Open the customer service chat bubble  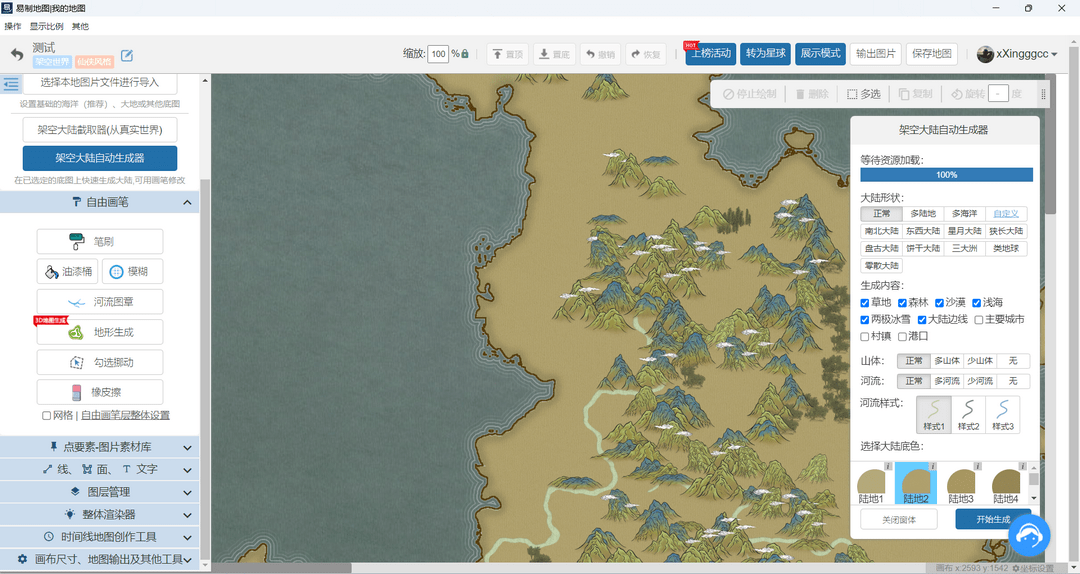pos(1027,538)
